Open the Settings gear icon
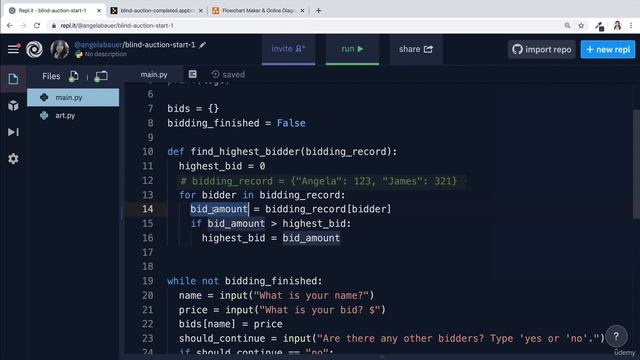This screenshot has height=360, width=640. tap(13, 159)
